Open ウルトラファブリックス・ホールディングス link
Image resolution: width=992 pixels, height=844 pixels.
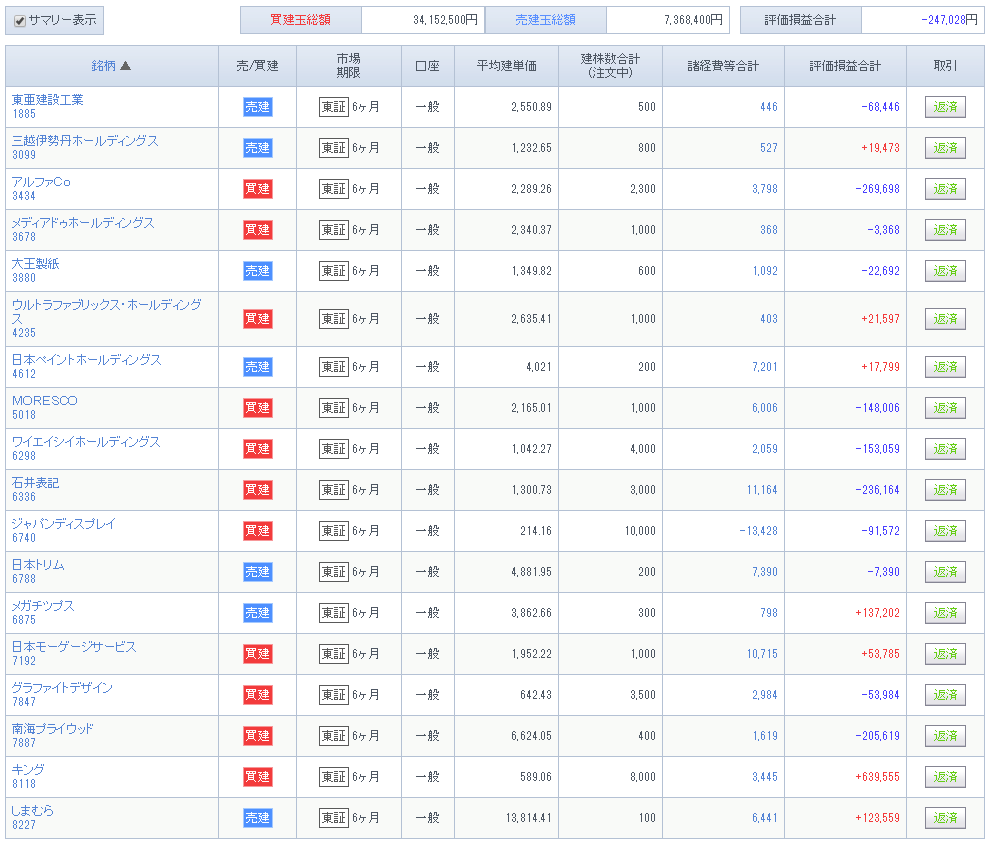pos(106,311)
